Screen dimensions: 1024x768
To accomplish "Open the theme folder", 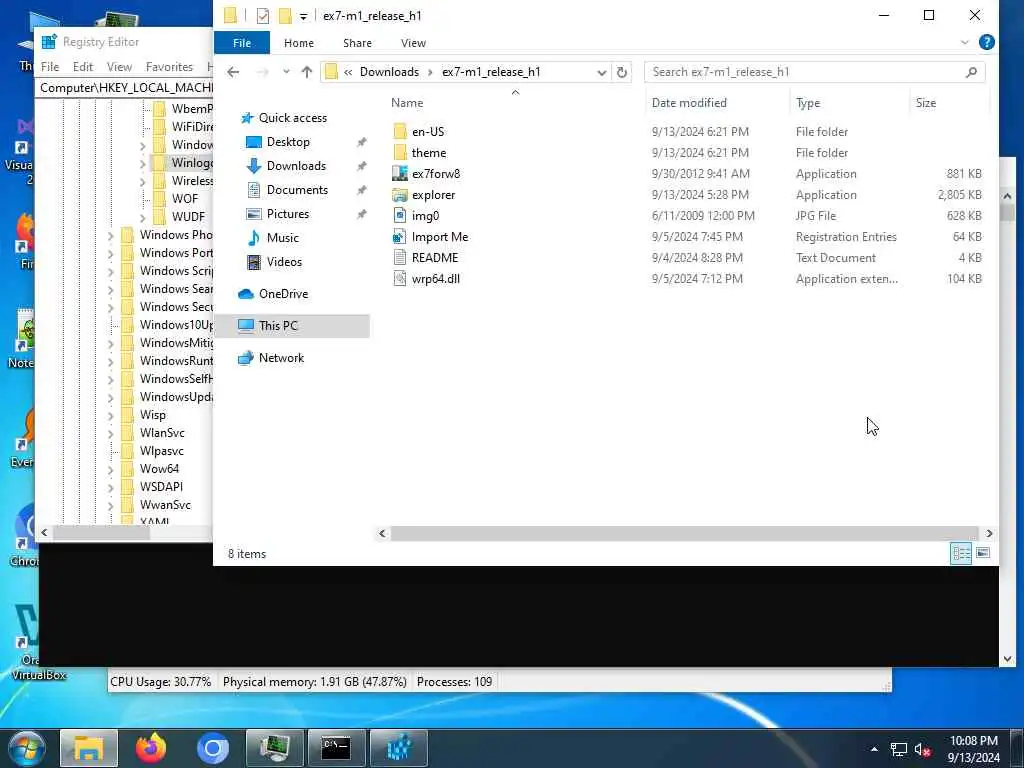I will coord(428,153).
